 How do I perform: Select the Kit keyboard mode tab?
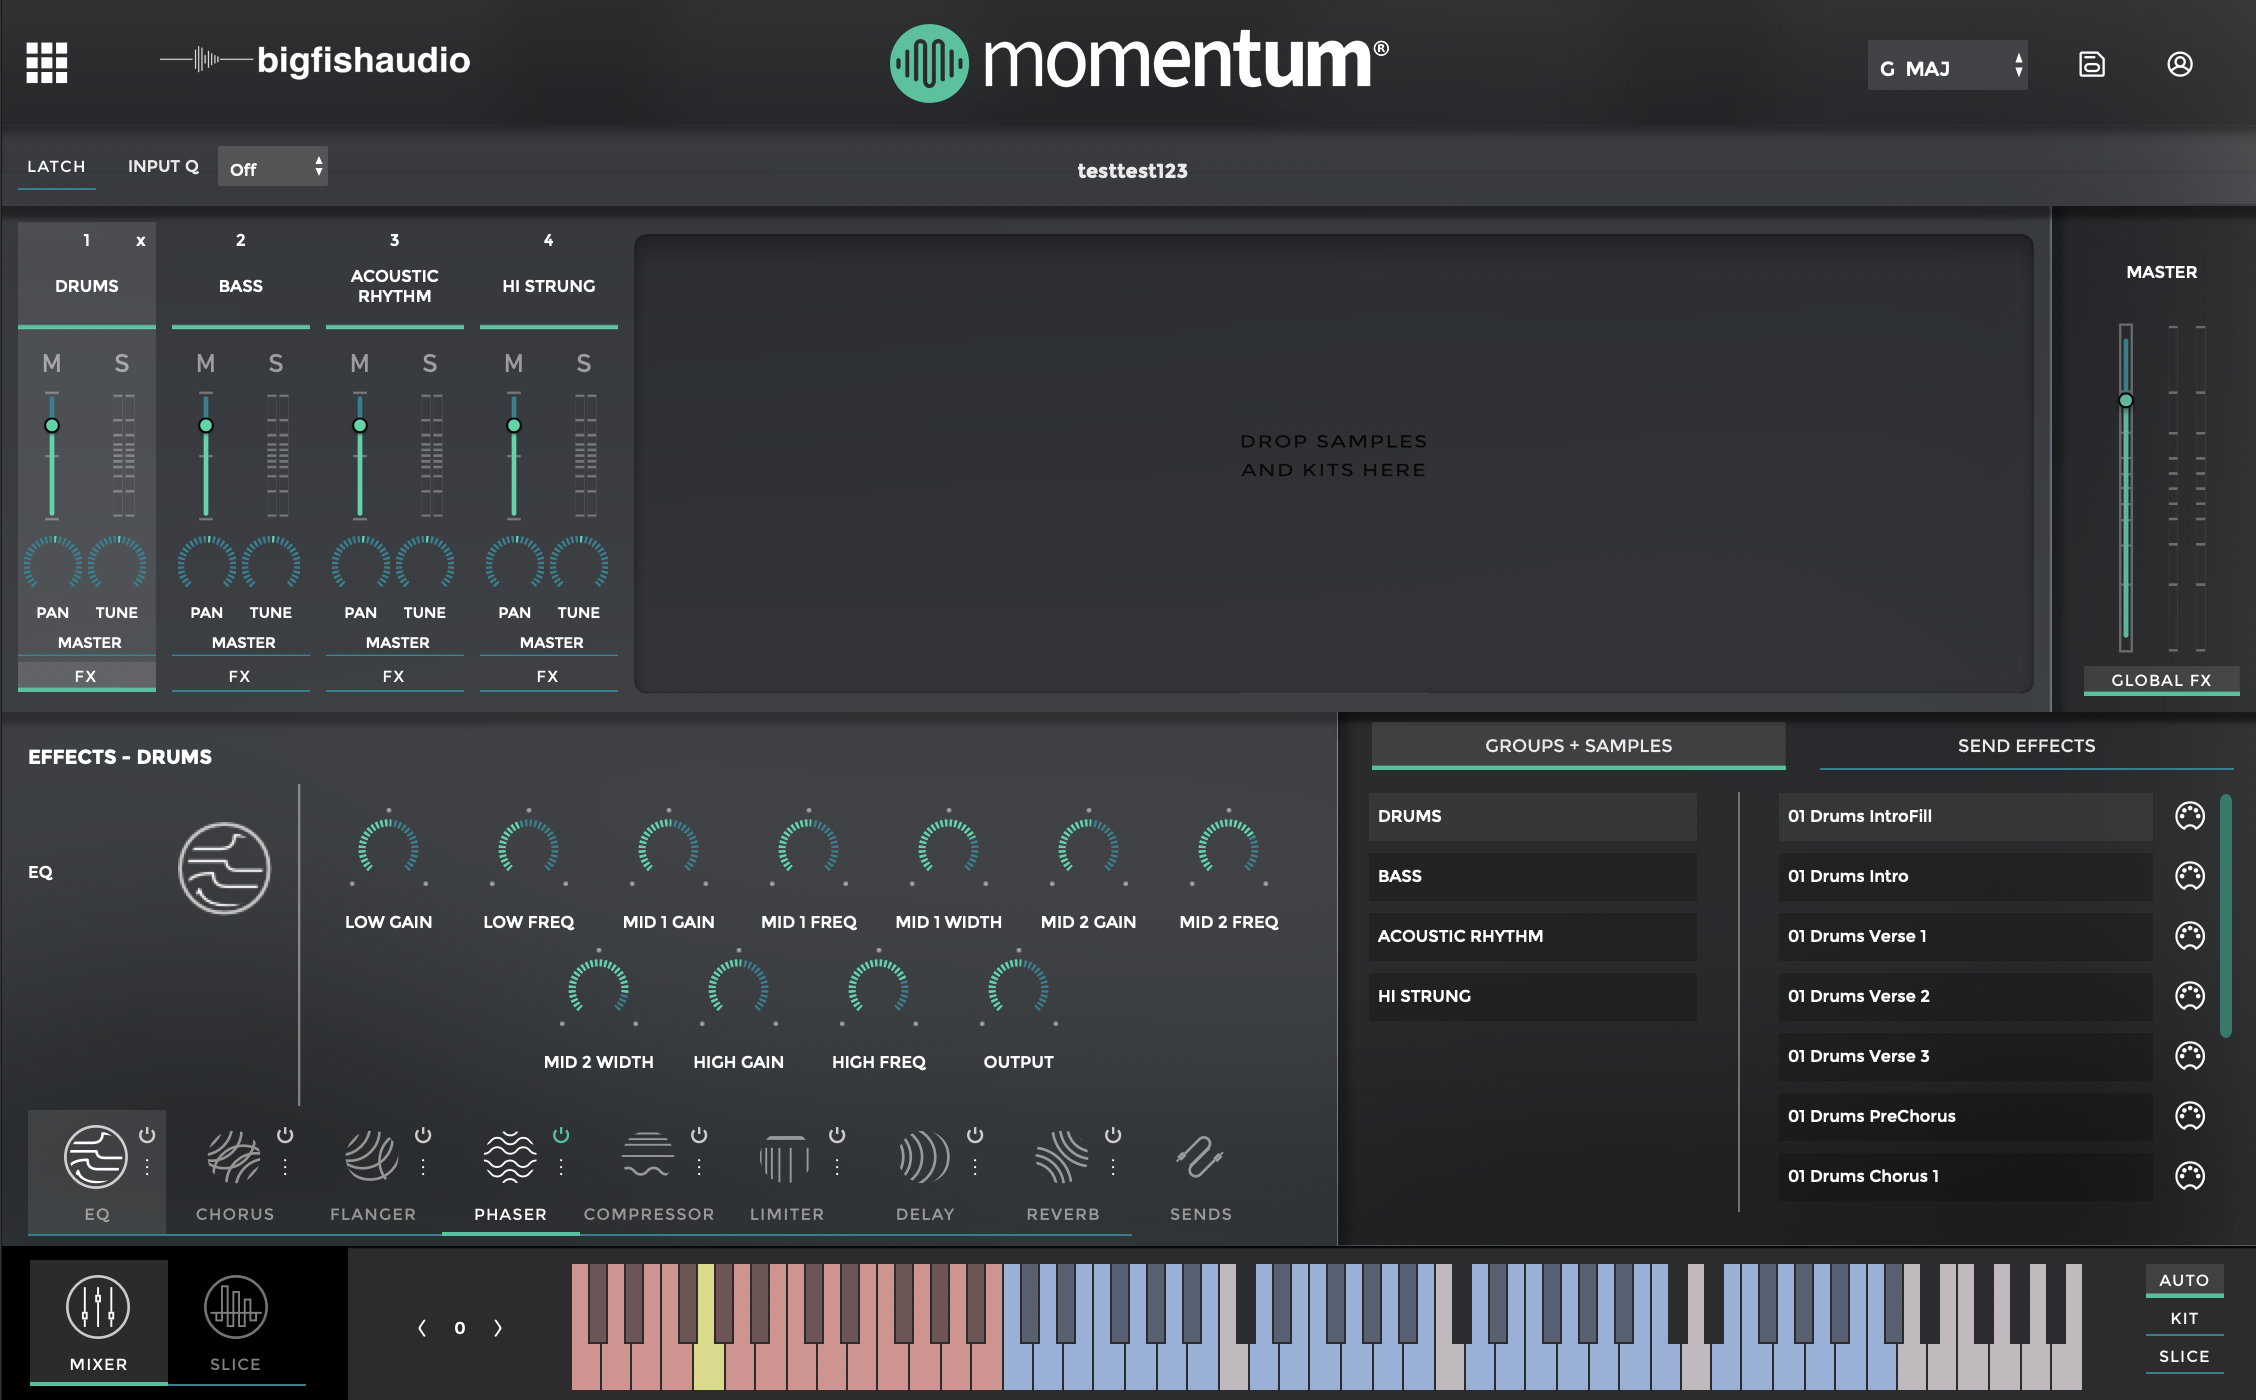(x=2184, y=1318)
